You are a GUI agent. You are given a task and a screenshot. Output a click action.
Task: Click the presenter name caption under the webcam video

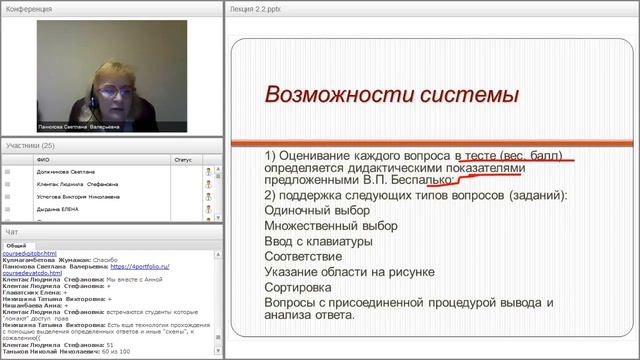click(x=79, y=127)
